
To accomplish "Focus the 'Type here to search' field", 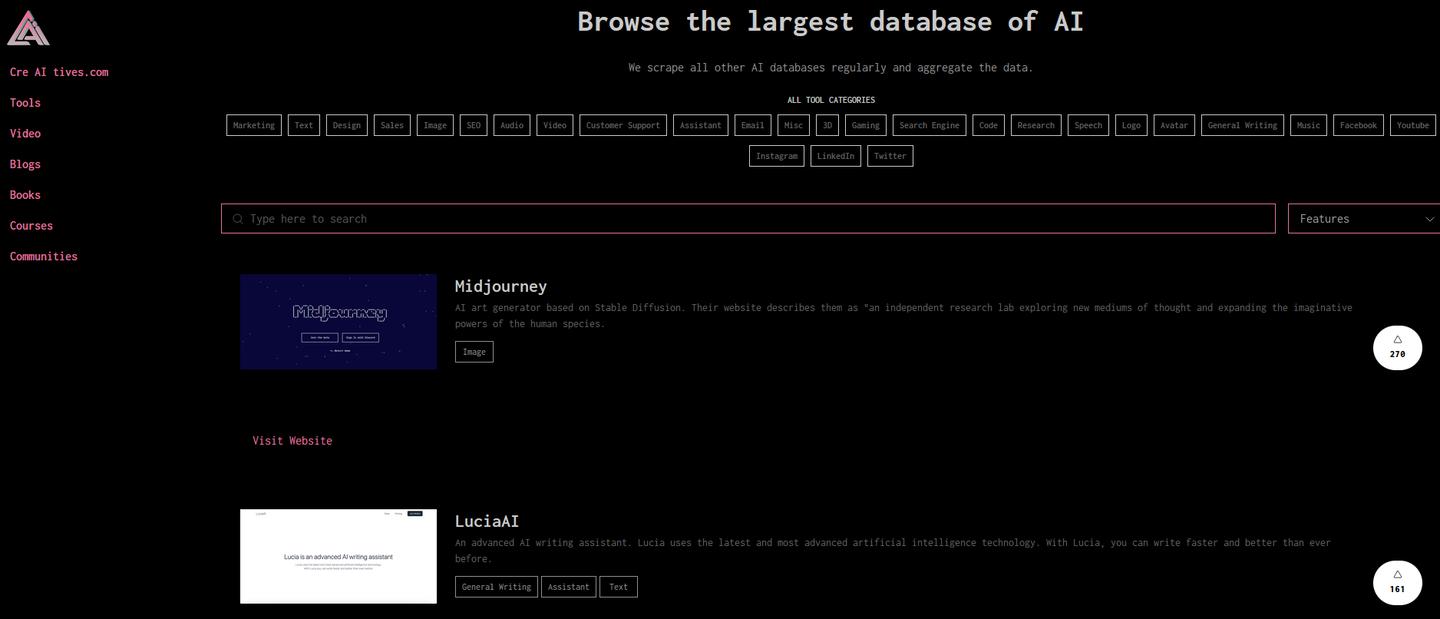I will tap(748, 219).
